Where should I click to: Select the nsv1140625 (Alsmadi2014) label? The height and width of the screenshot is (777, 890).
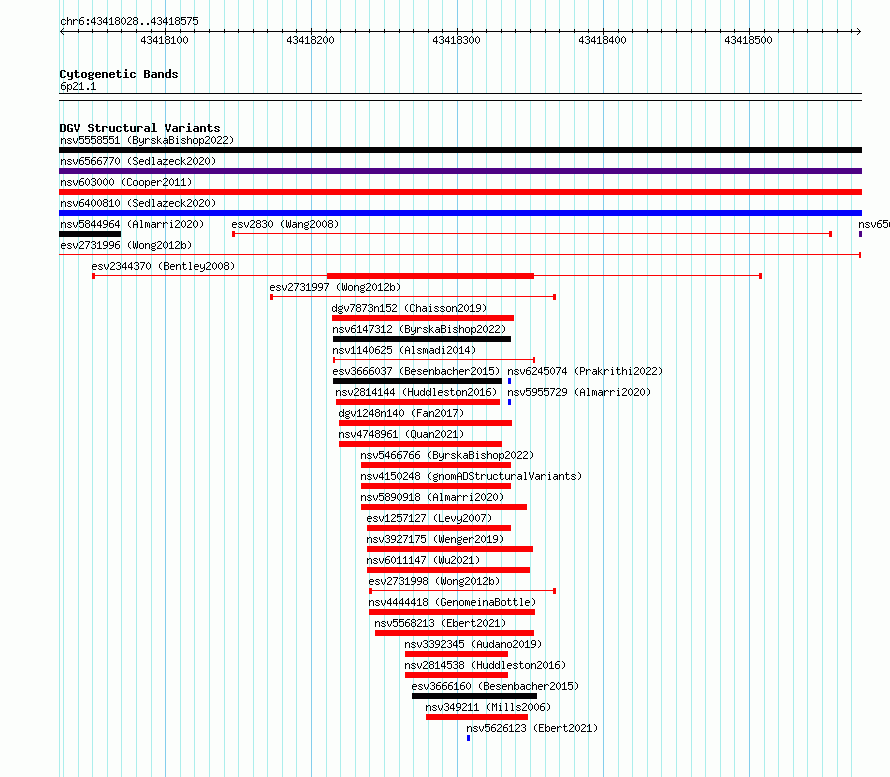tap(404, 350)
